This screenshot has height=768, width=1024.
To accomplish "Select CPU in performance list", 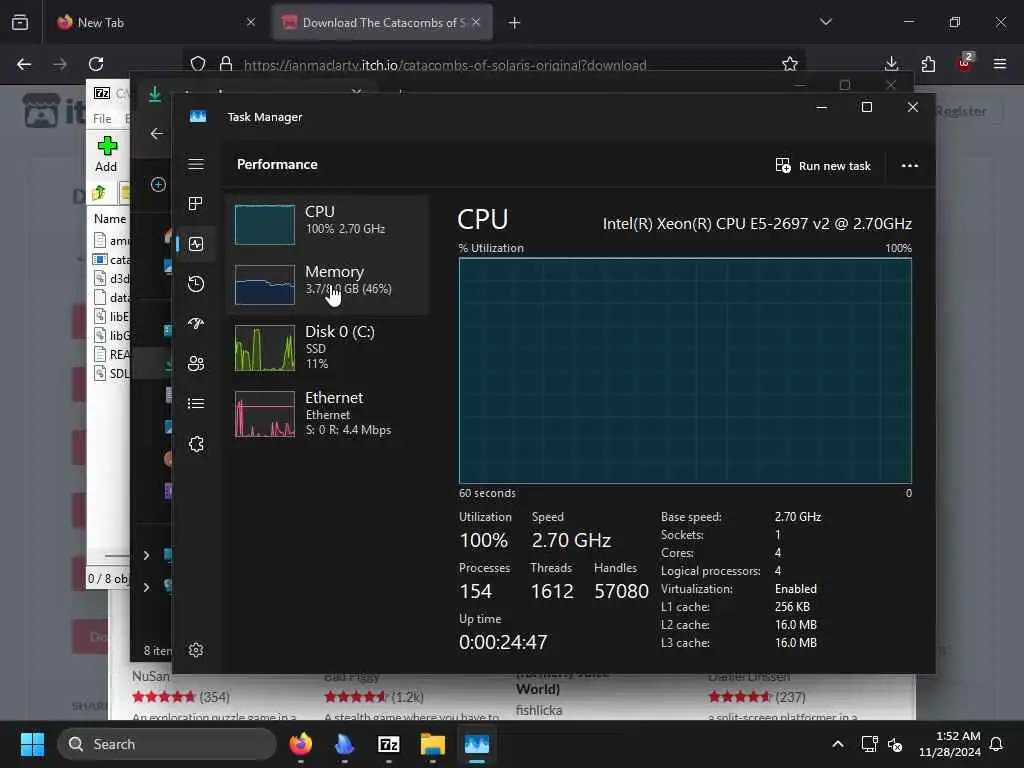I will [x=328, y=224].
